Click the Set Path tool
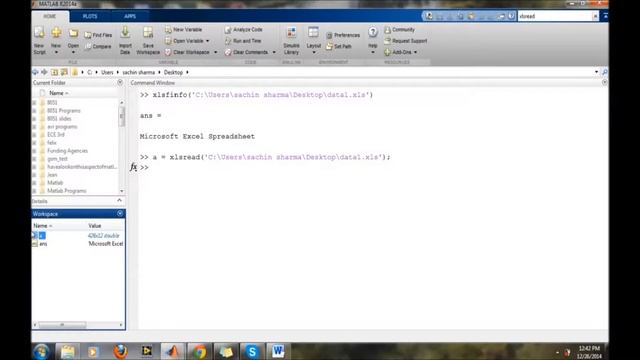This screenshot has height=360, width=640. click(339, 47)
